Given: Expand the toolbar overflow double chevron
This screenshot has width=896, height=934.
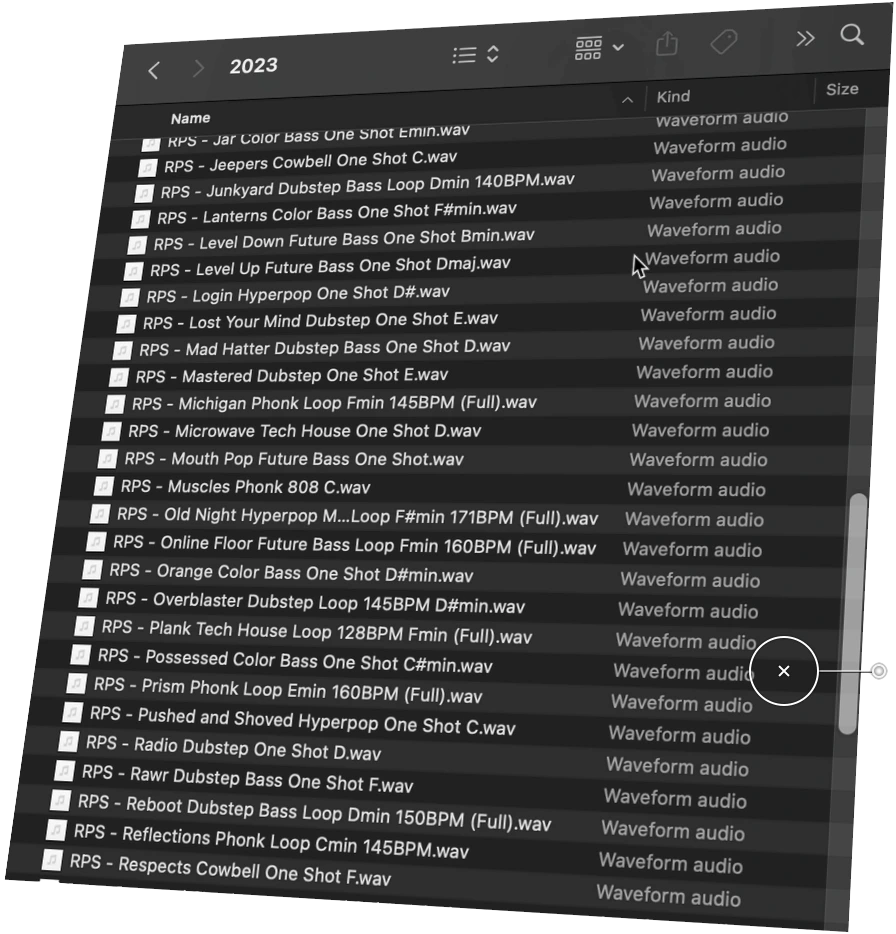Looking at the screenshot, I should [805, 38].
